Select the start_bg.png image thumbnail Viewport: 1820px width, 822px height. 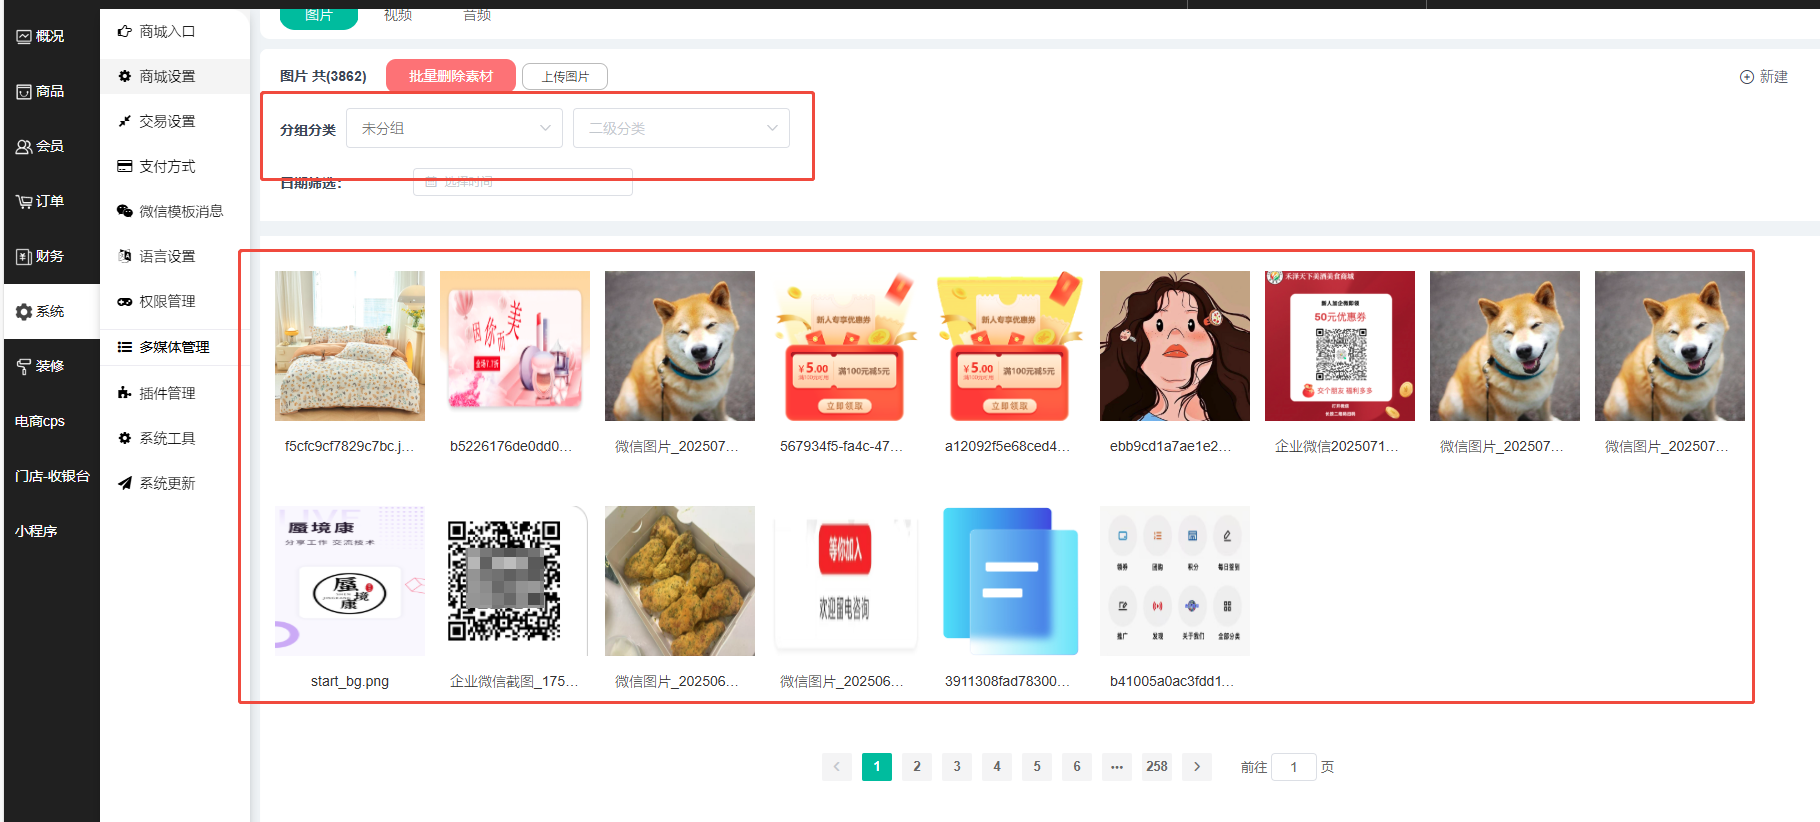pos(350,581)
